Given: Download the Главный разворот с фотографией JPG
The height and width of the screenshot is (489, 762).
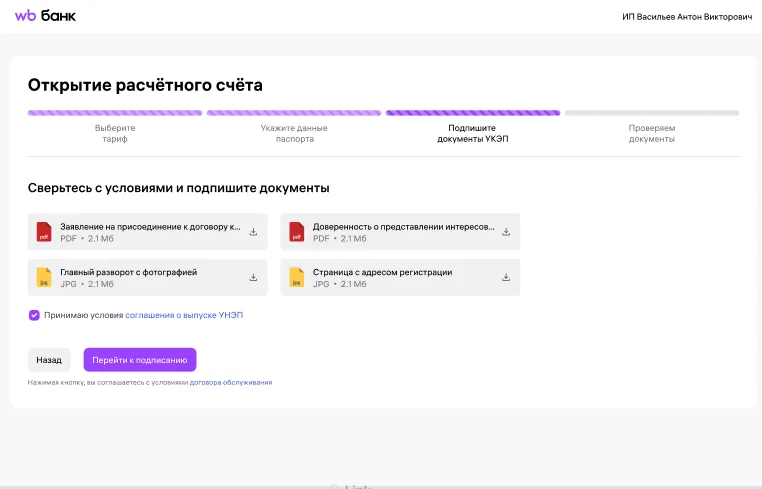Looking at the screenshot, I should tap(253, 277).
